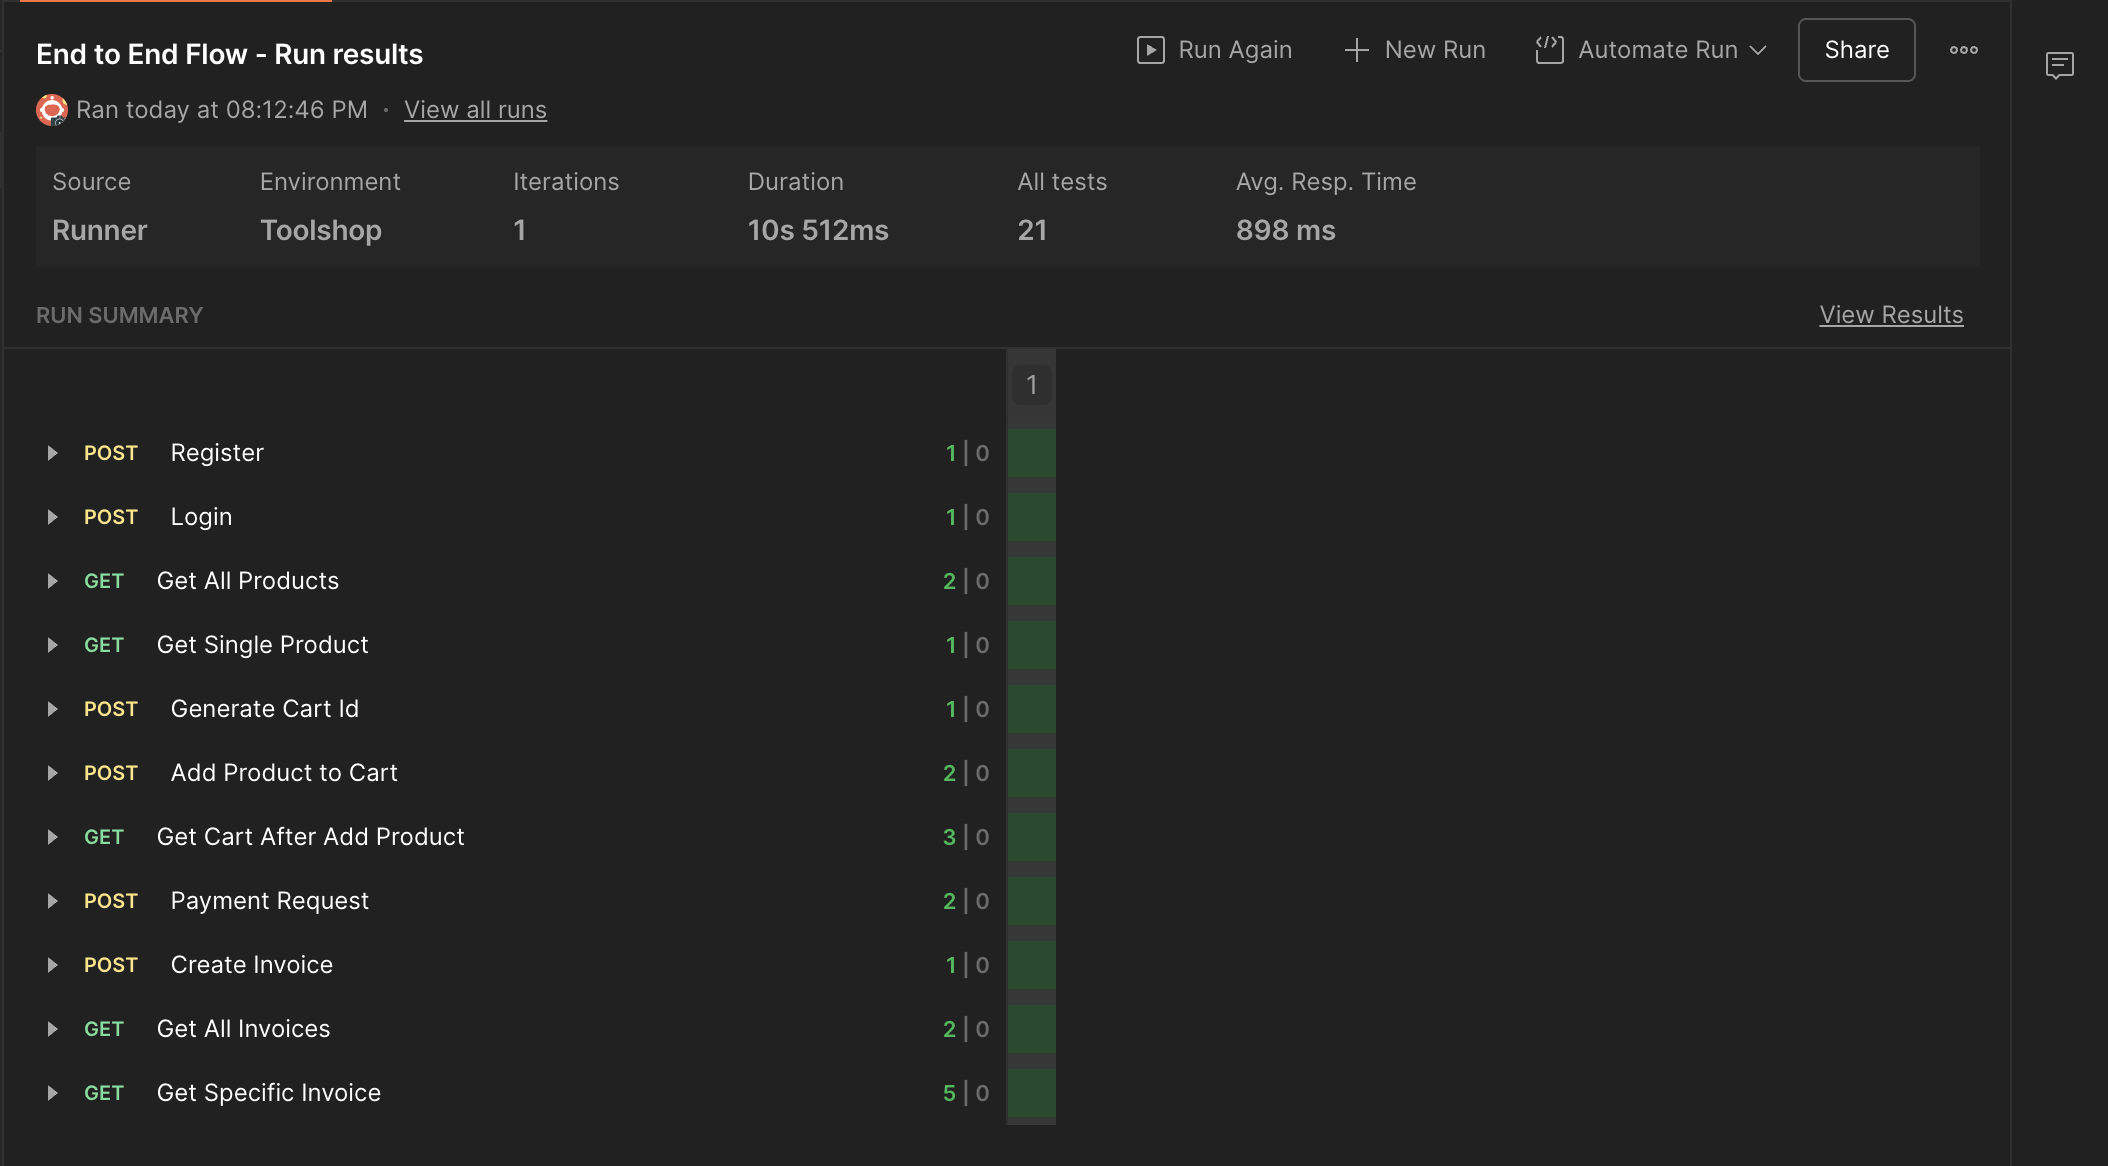Open the comments panel icon
Image resolution: width=2108 pixels, height=1166 pixels.
pos(2059,66)
